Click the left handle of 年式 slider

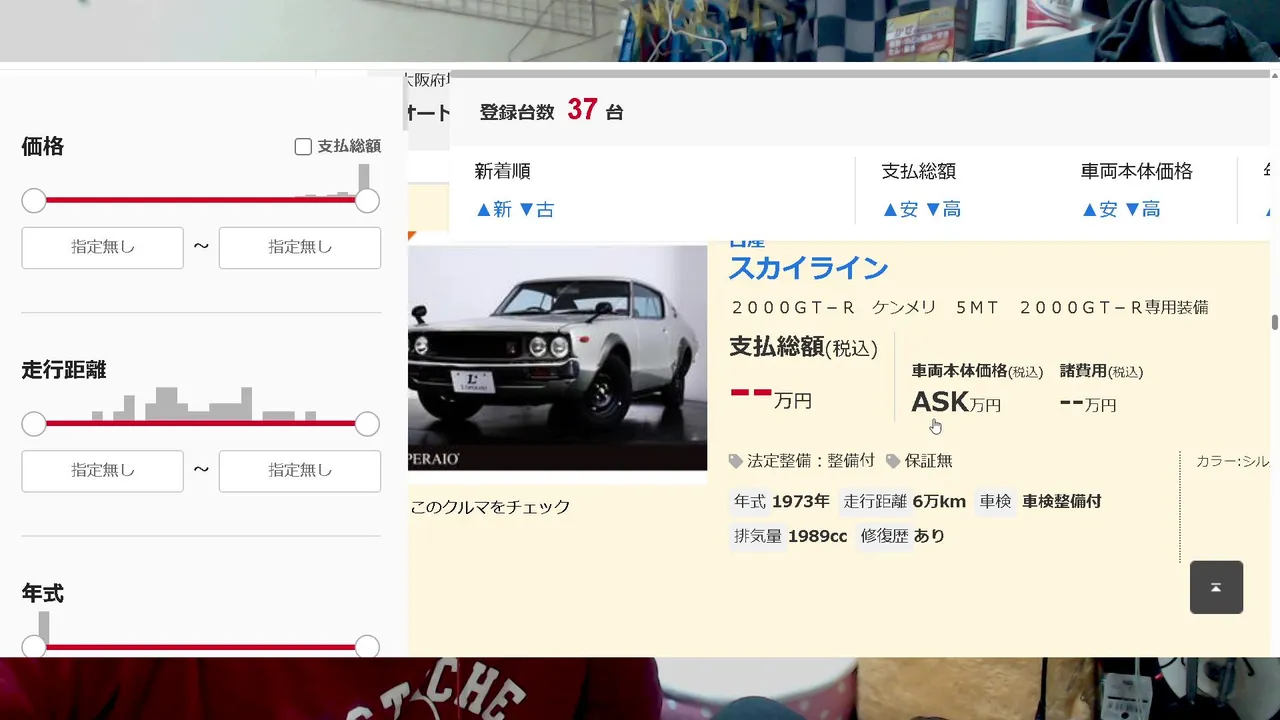[x=34, y=647]
